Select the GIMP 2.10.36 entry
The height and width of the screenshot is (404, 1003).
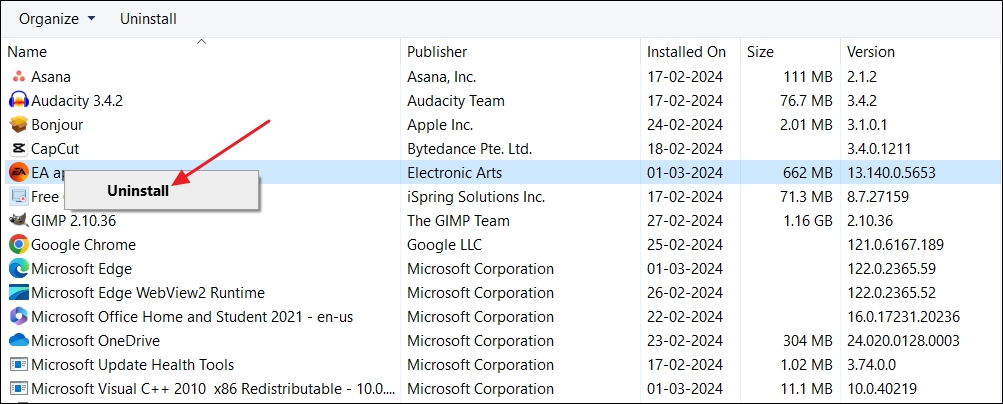(x=74, y=221)
